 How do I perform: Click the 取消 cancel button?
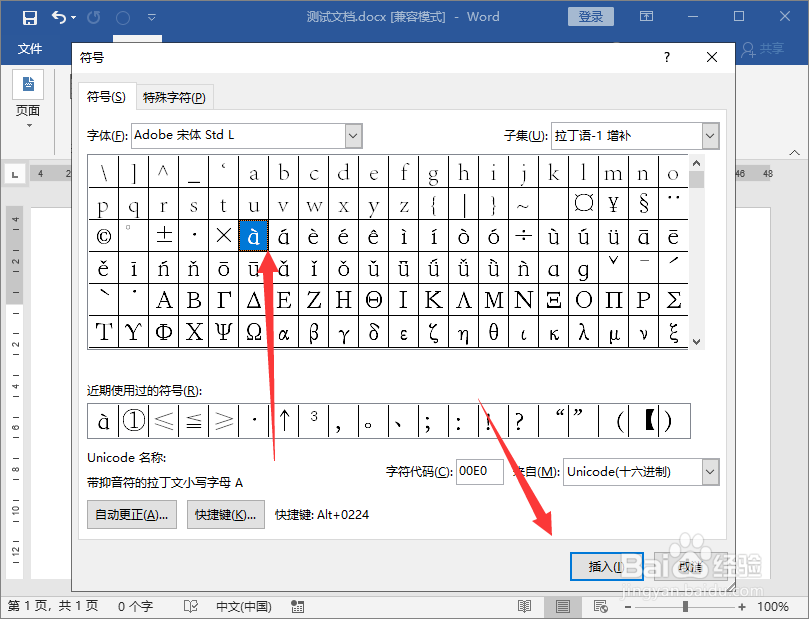click(x=690, y=566)
